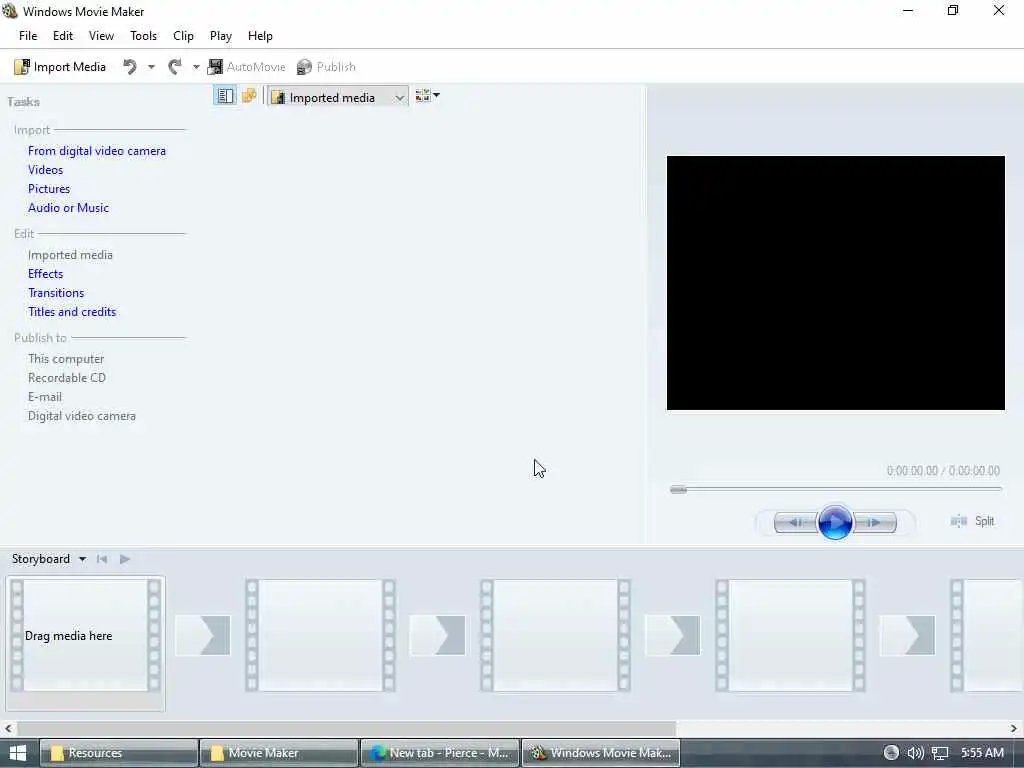The image size is (1024, 768).
Task: Open the Clip menu
Action: (184, 36)
